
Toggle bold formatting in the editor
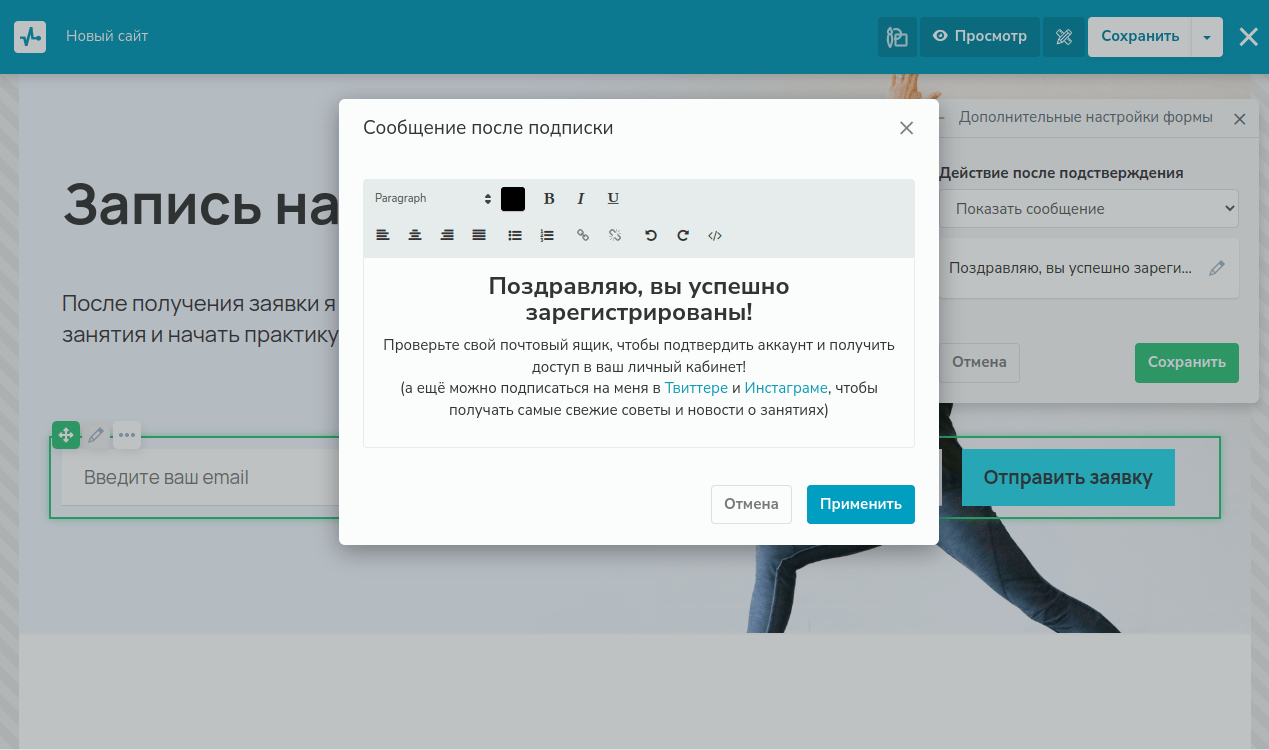coord(549,198)
